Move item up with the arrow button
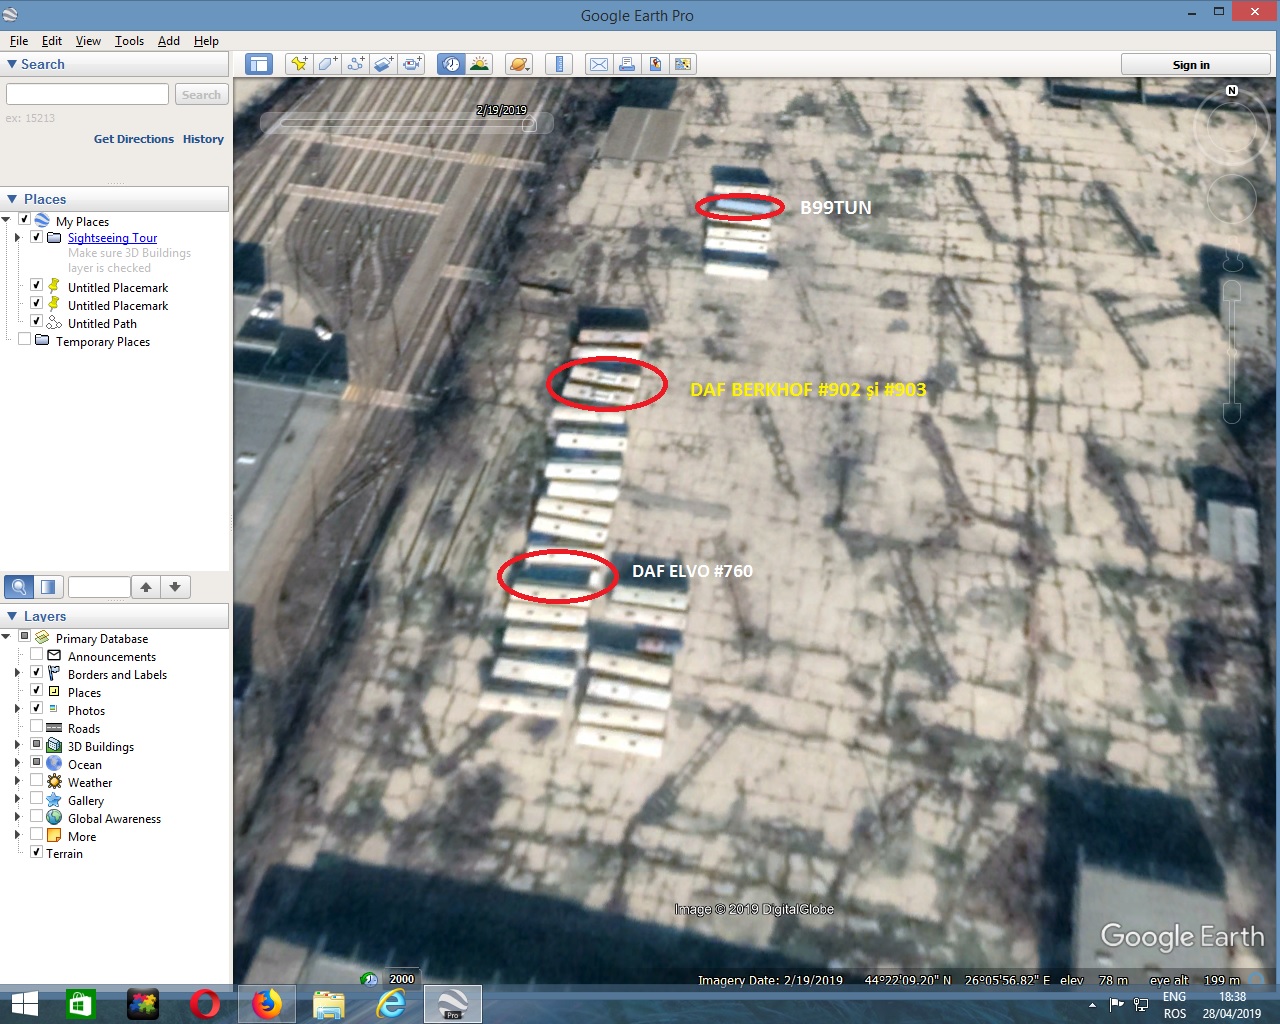This screenshot has height=1024, width=1280. pyautogui.click(x=146, y=587)
